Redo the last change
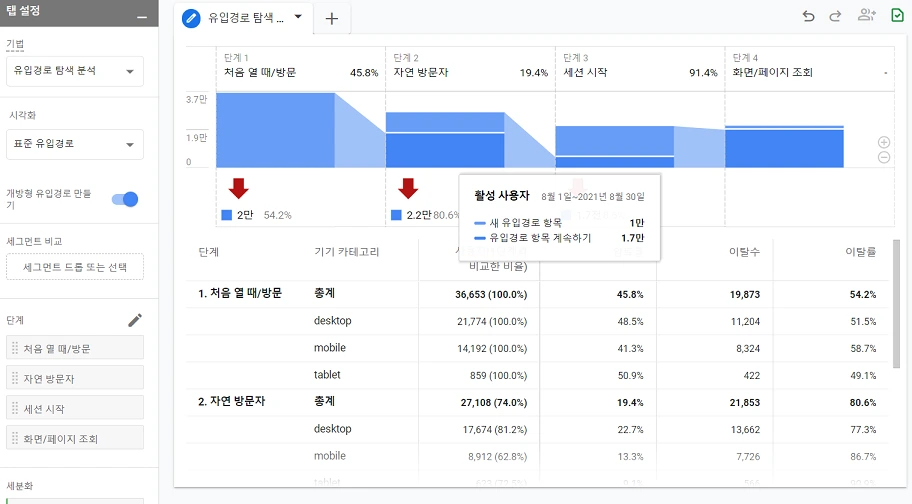The image size is (912, 504). click(835, 16)
